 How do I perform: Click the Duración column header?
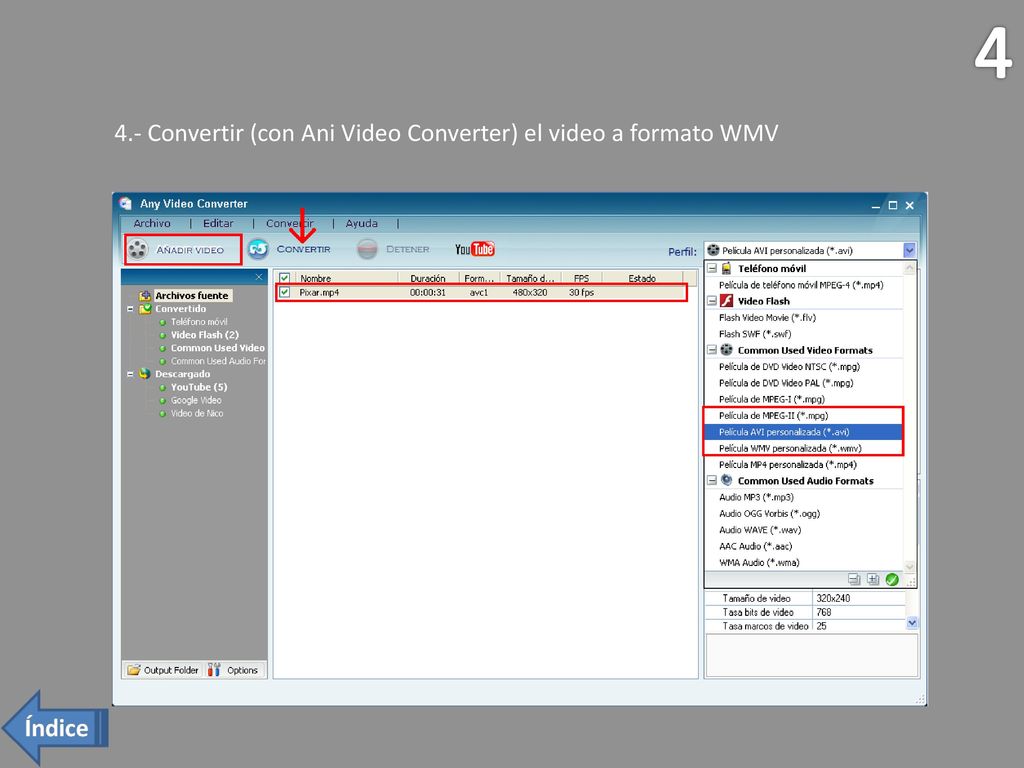(428, 278)
